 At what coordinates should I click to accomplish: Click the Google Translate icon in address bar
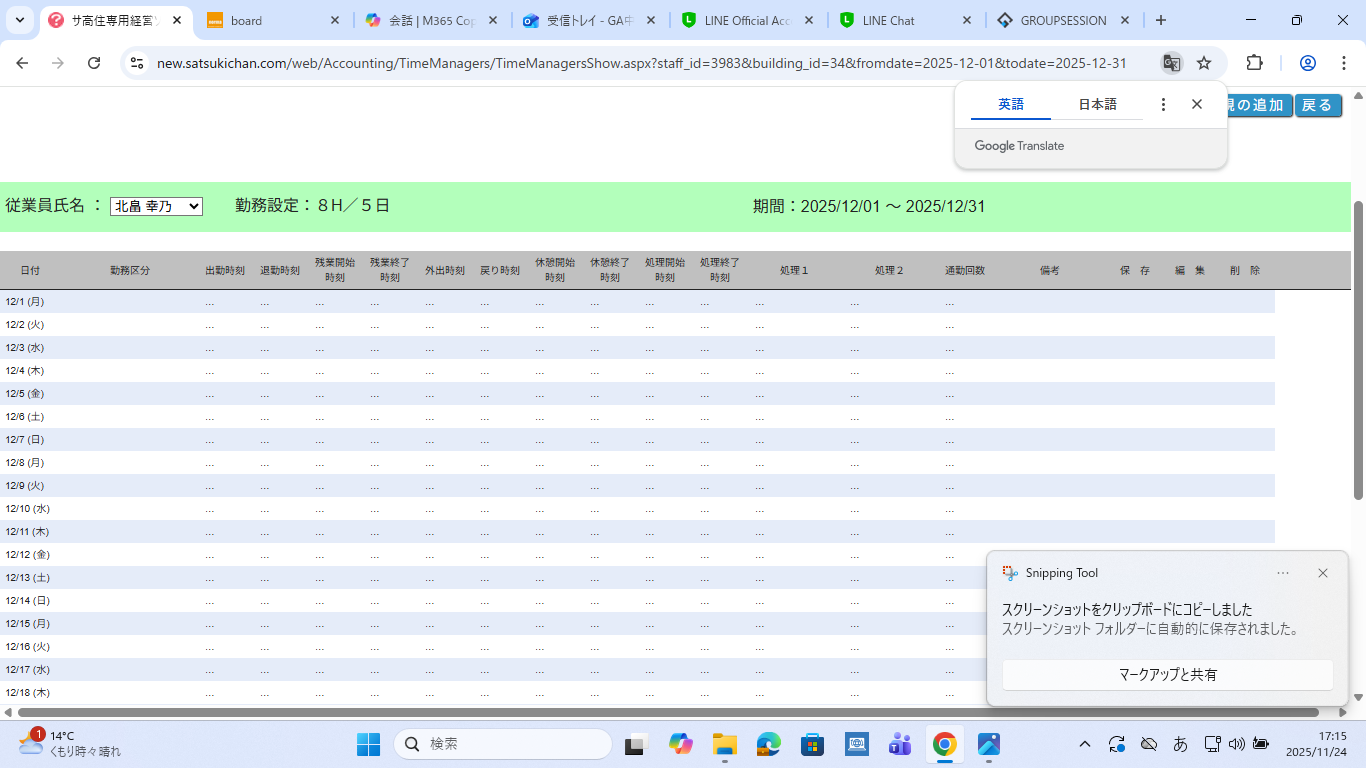pos(1171,63)
